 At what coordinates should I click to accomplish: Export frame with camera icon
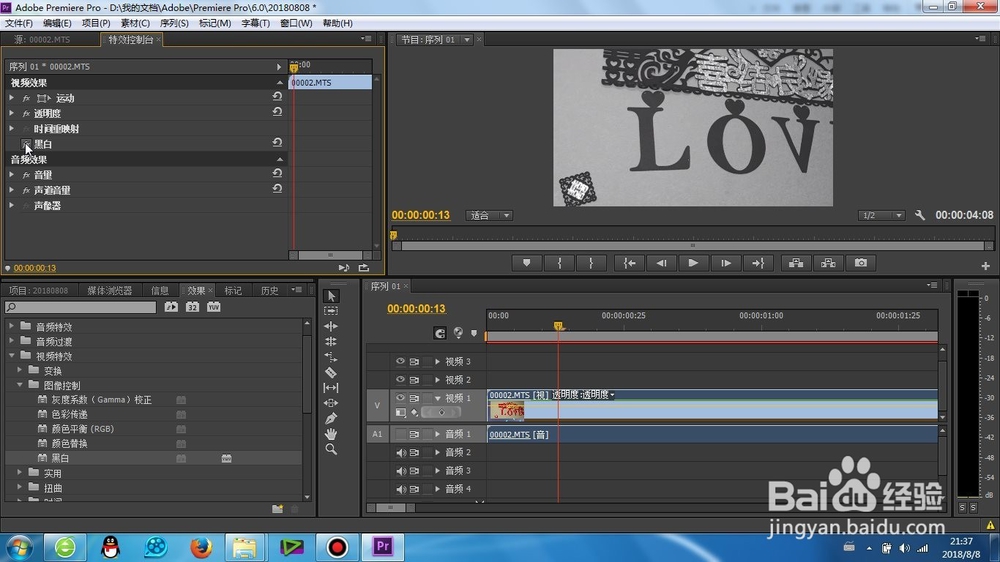(860, 263)
